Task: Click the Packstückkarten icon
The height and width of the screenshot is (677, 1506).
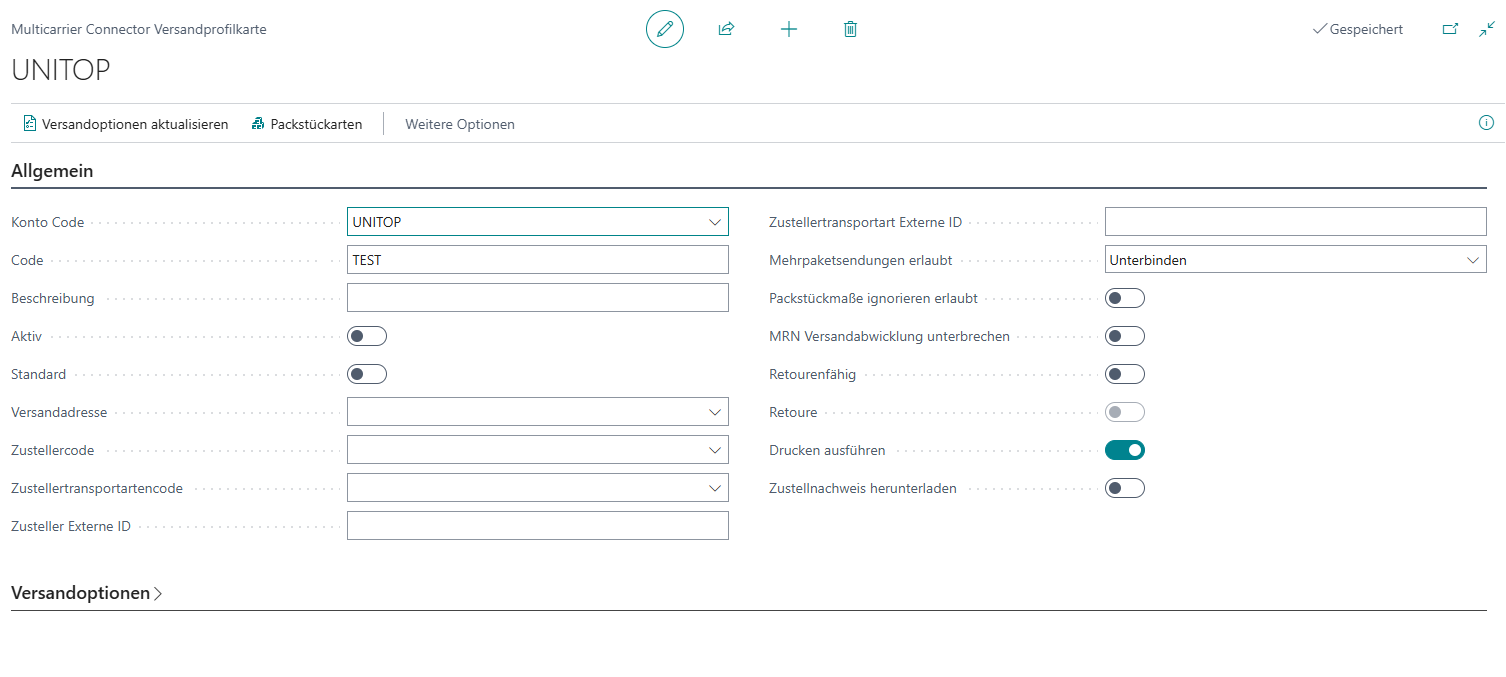Action: coord(258,124)
